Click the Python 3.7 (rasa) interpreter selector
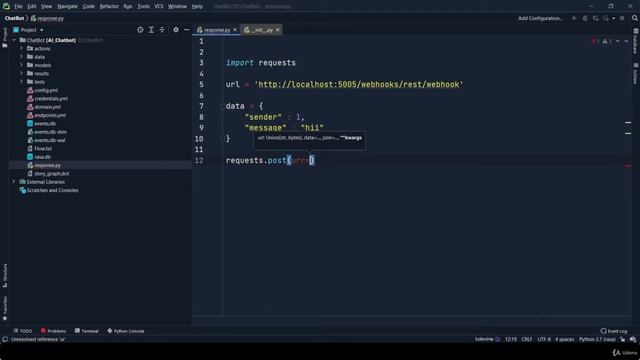This screenshot has width=640, height=360. point(597,339)
